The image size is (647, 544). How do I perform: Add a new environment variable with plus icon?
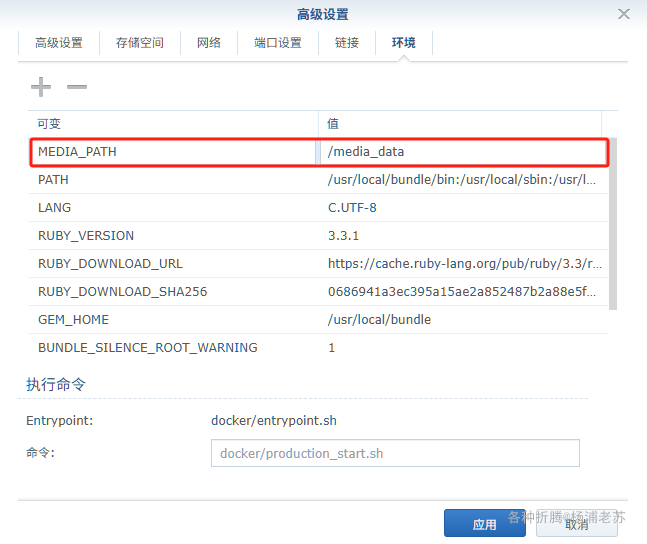click(41, 87)
